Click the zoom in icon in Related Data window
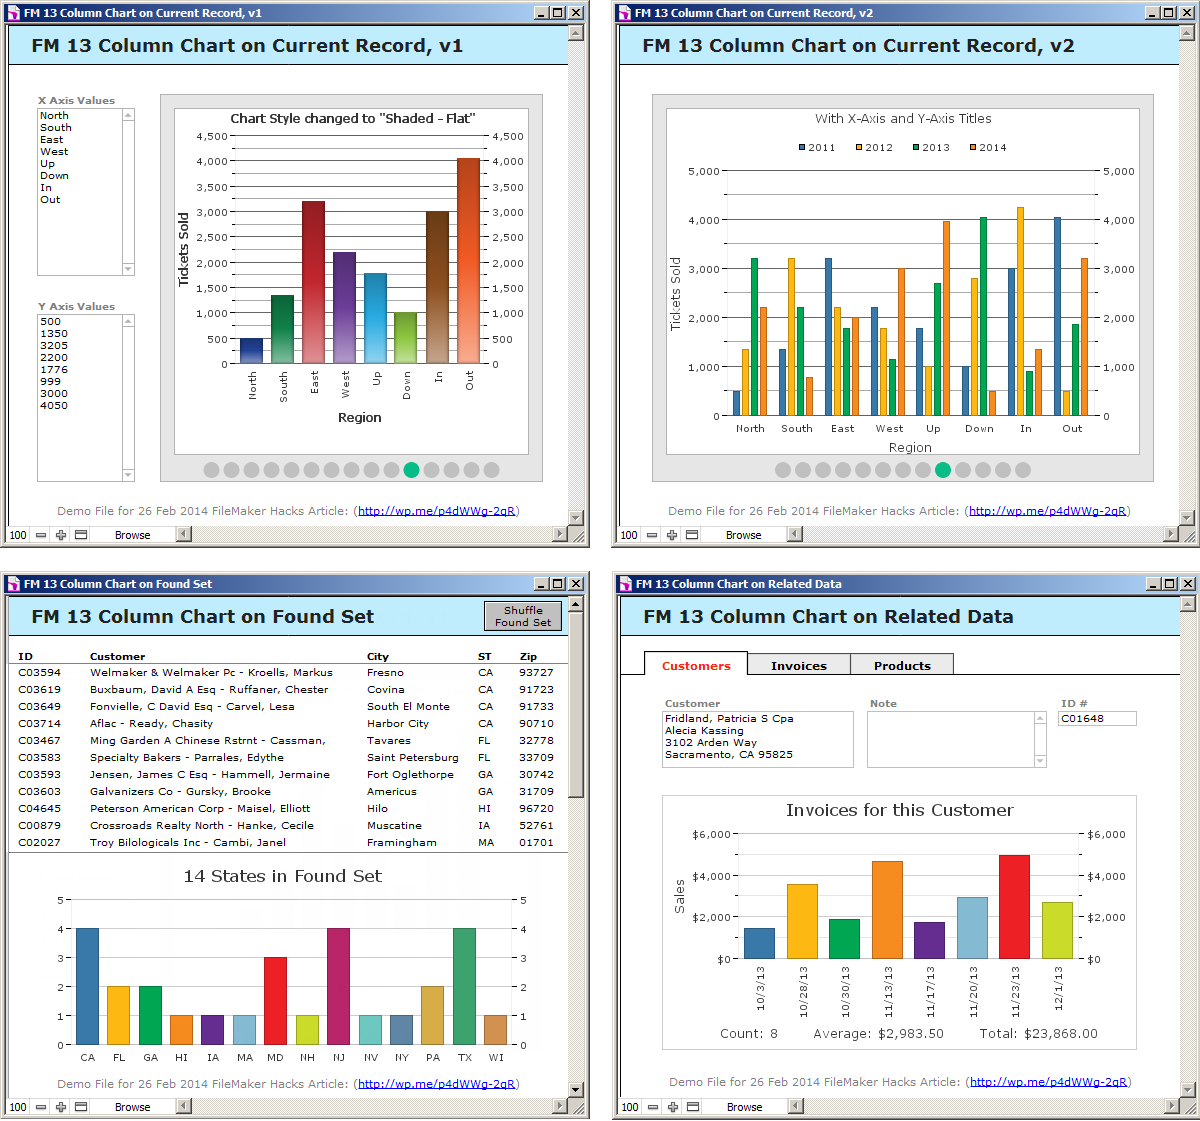Viewport: 1200px width, 1121px height. click(671, 1107)
